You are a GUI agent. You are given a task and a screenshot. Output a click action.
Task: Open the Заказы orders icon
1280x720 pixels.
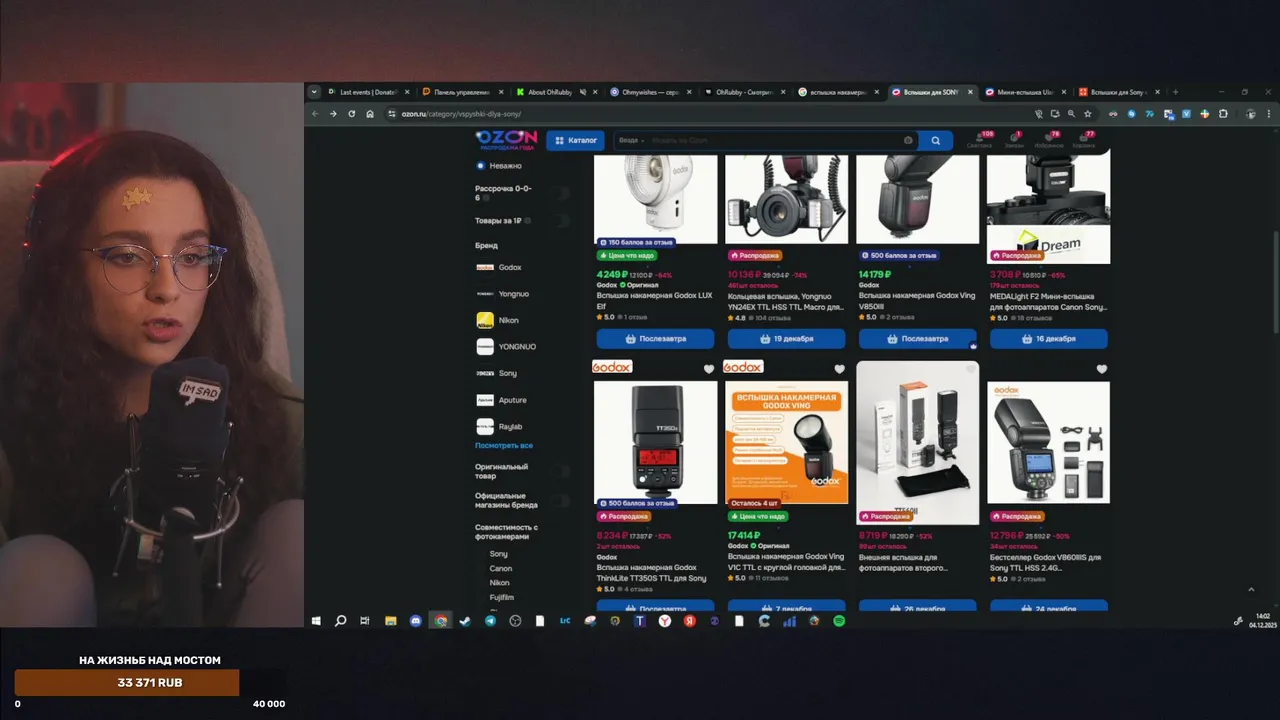[x=1013, y=140]
